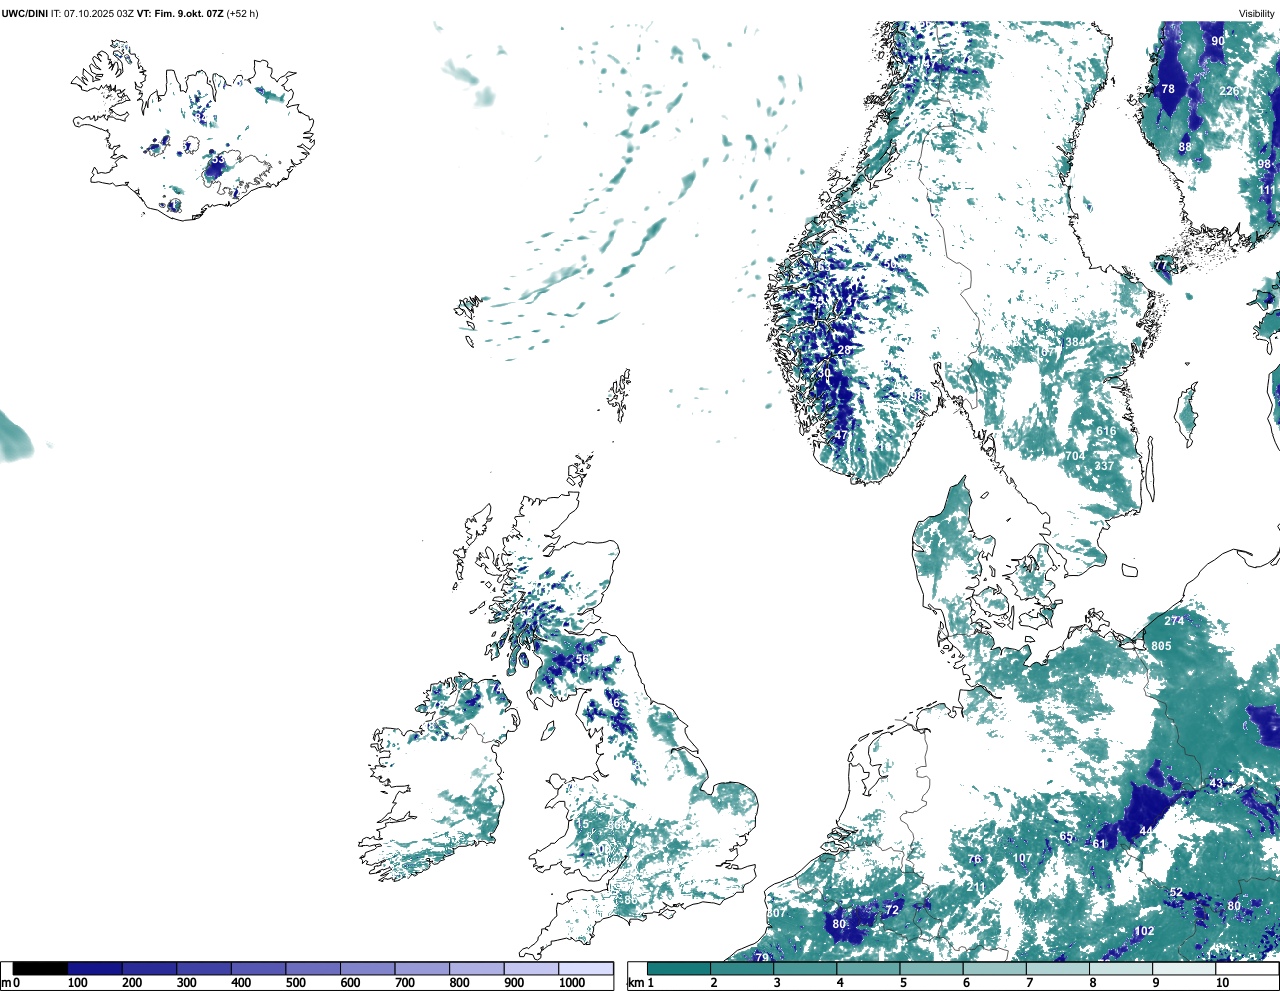Click the value 53 over Iceland glacier

(x=218, y=160)
